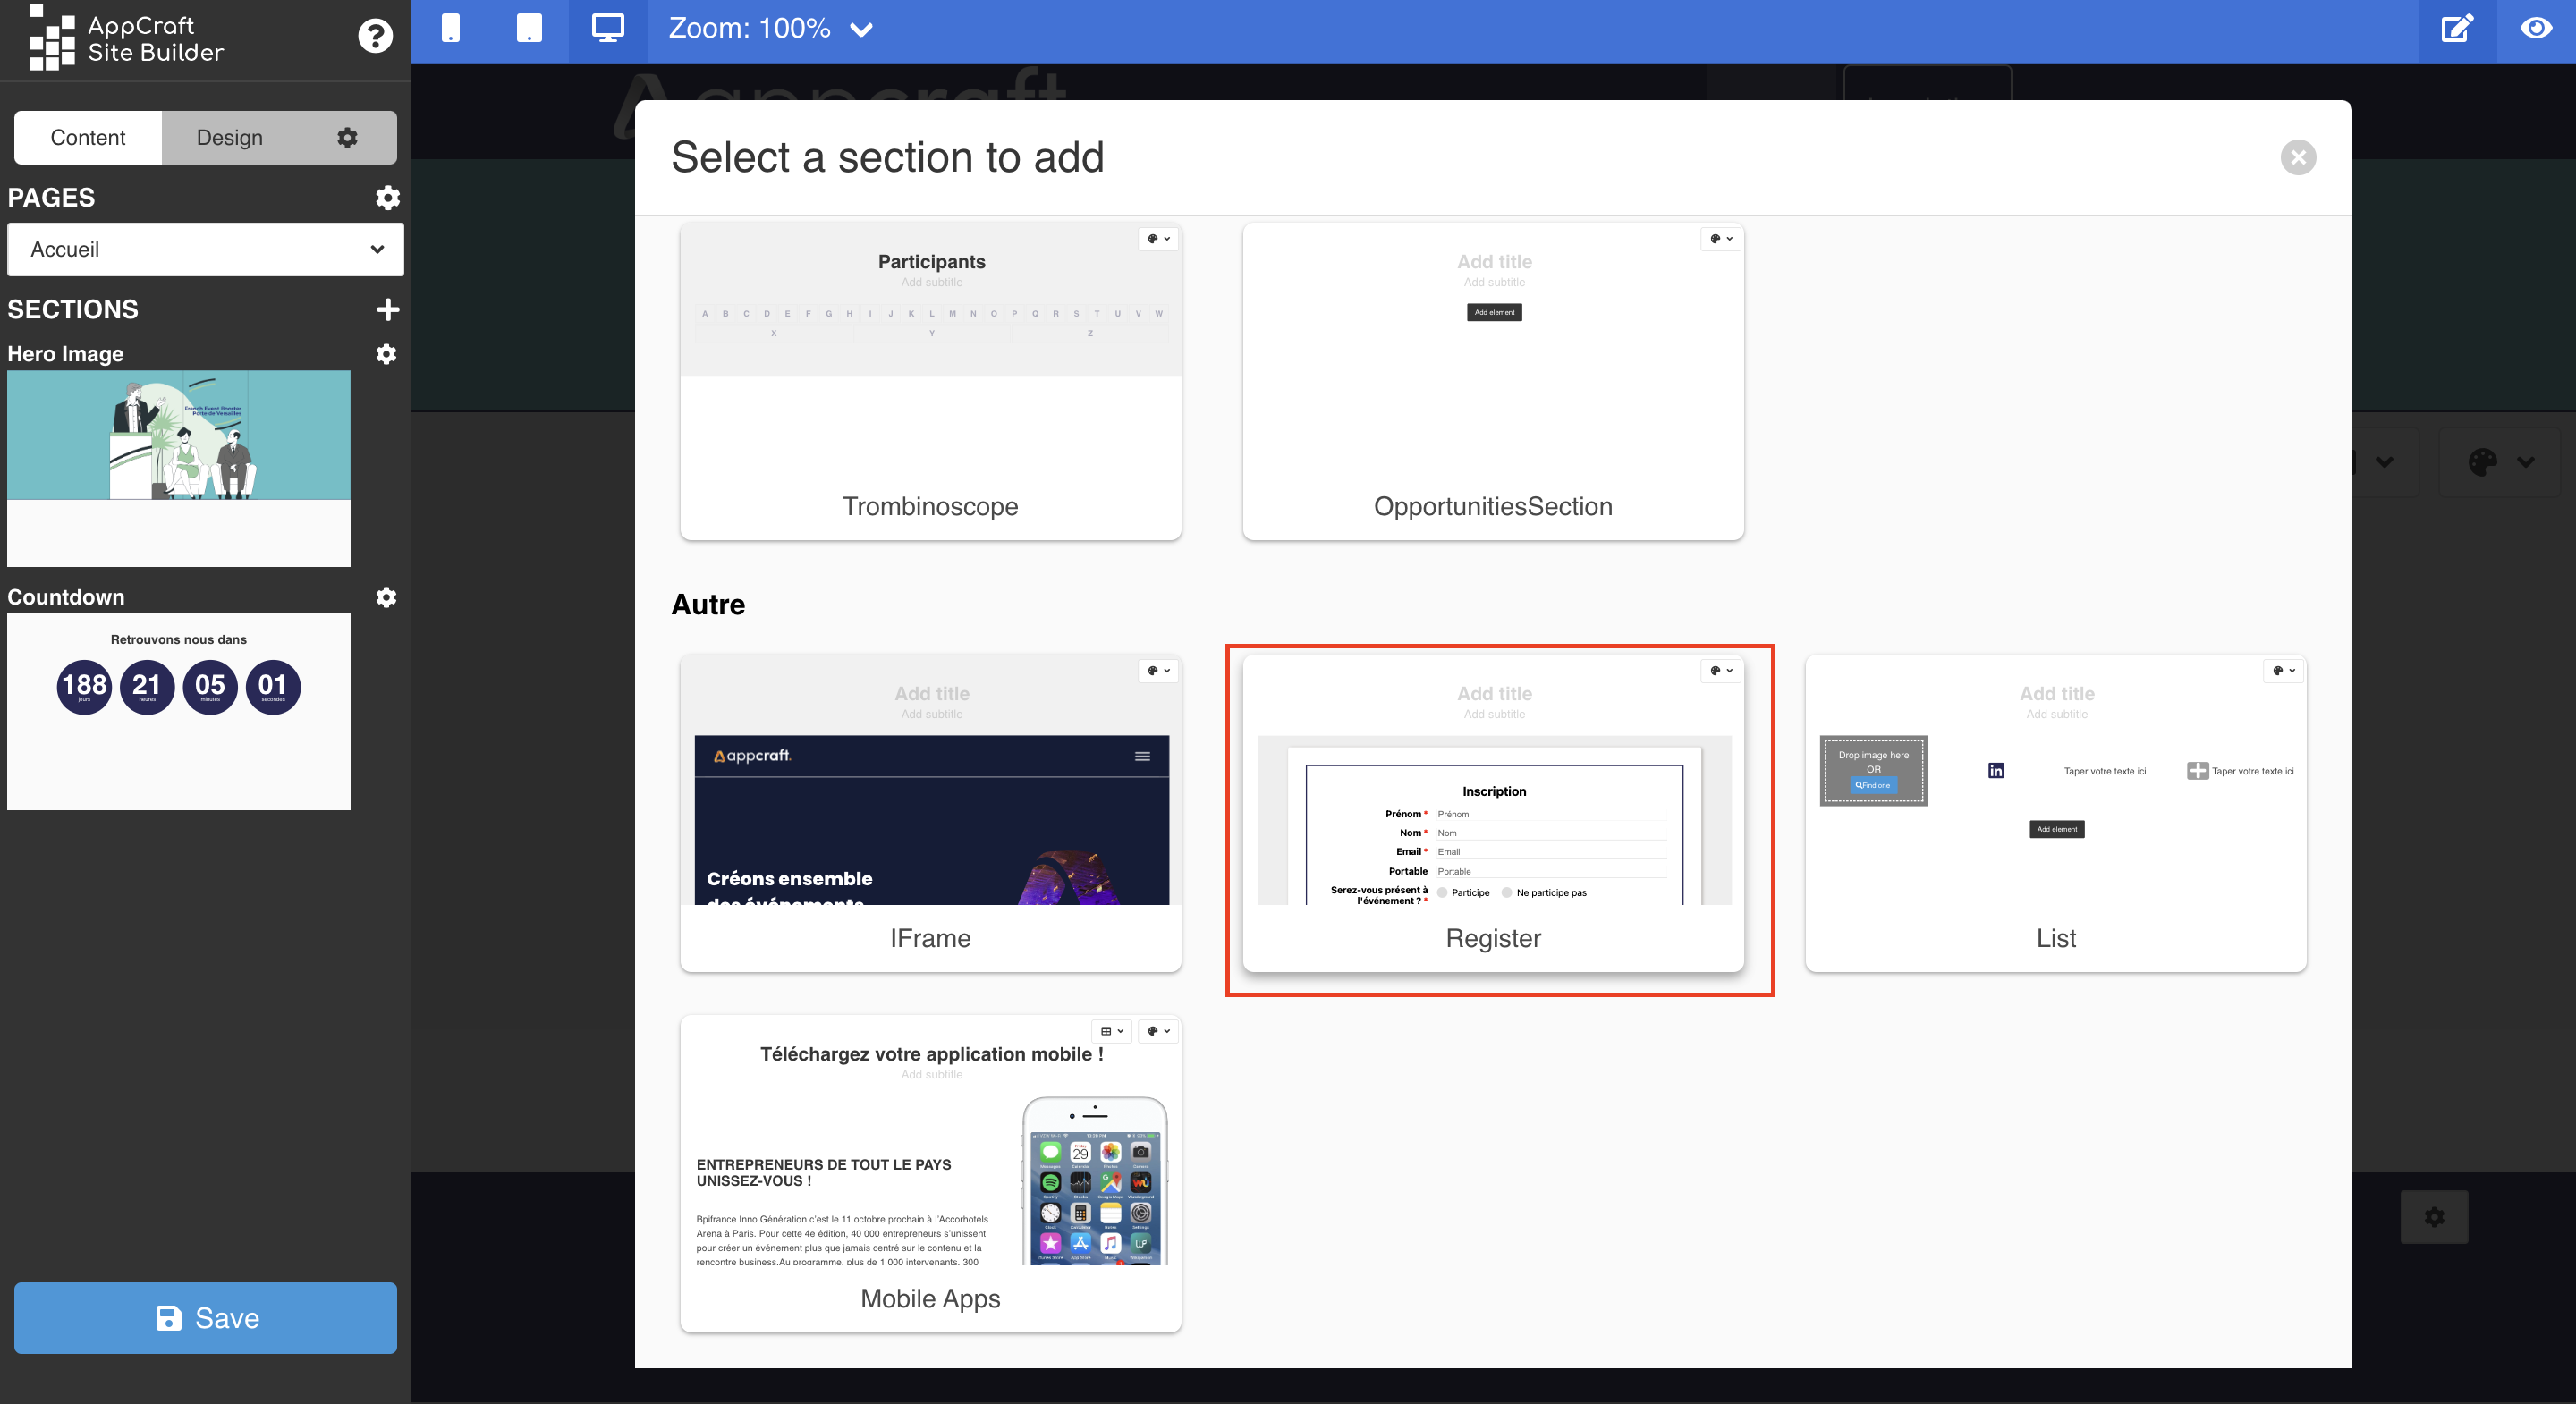Screen dimensions: 2576x1404
Task: Select desktop monitor preview icon
Action: [607, 28]
